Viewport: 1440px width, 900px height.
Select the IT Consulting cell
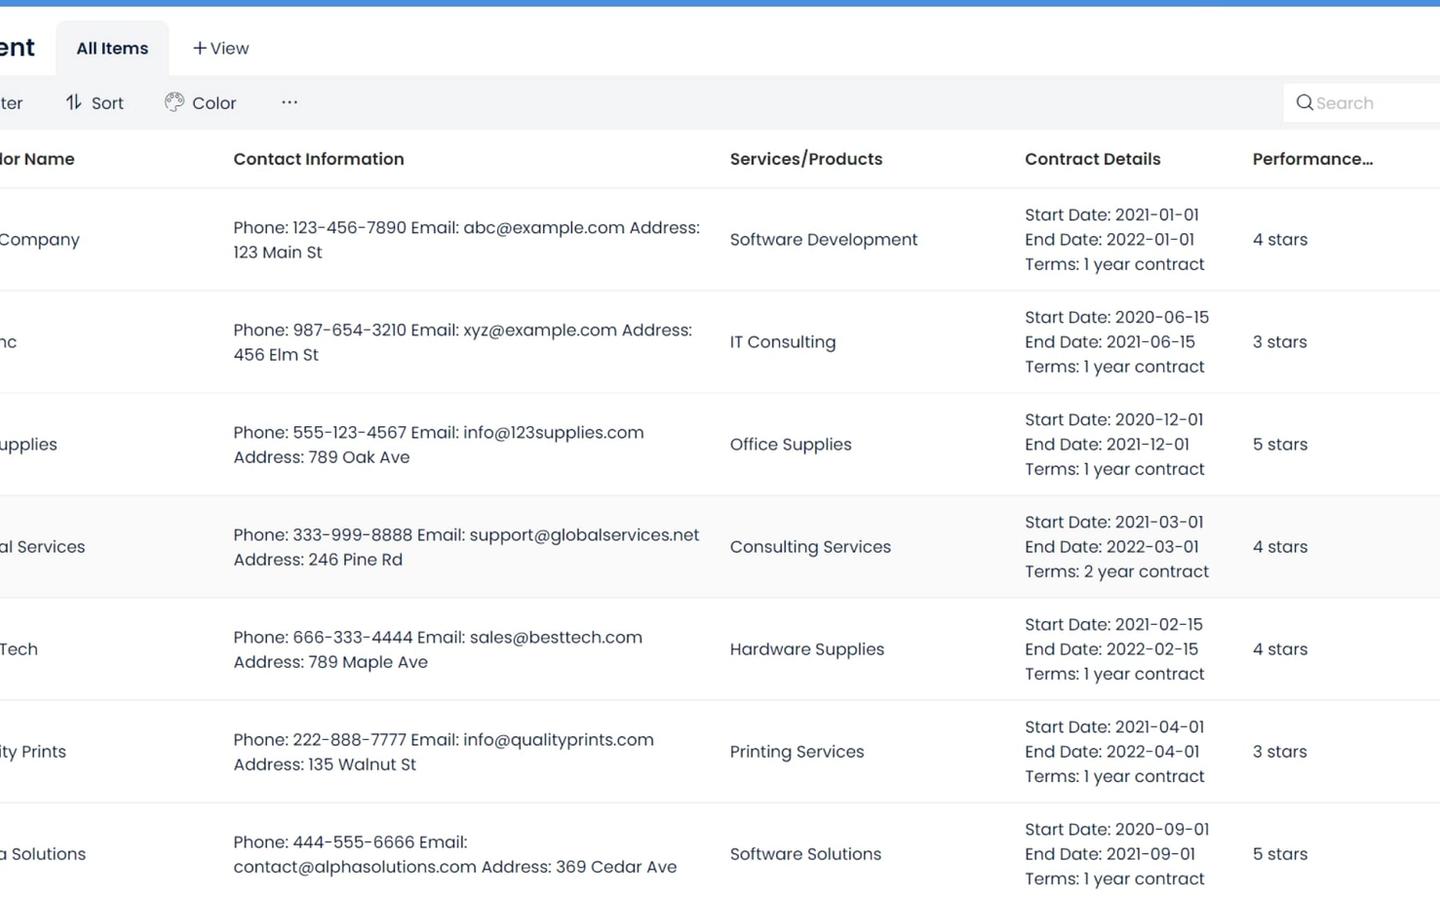tap(783, 342)
